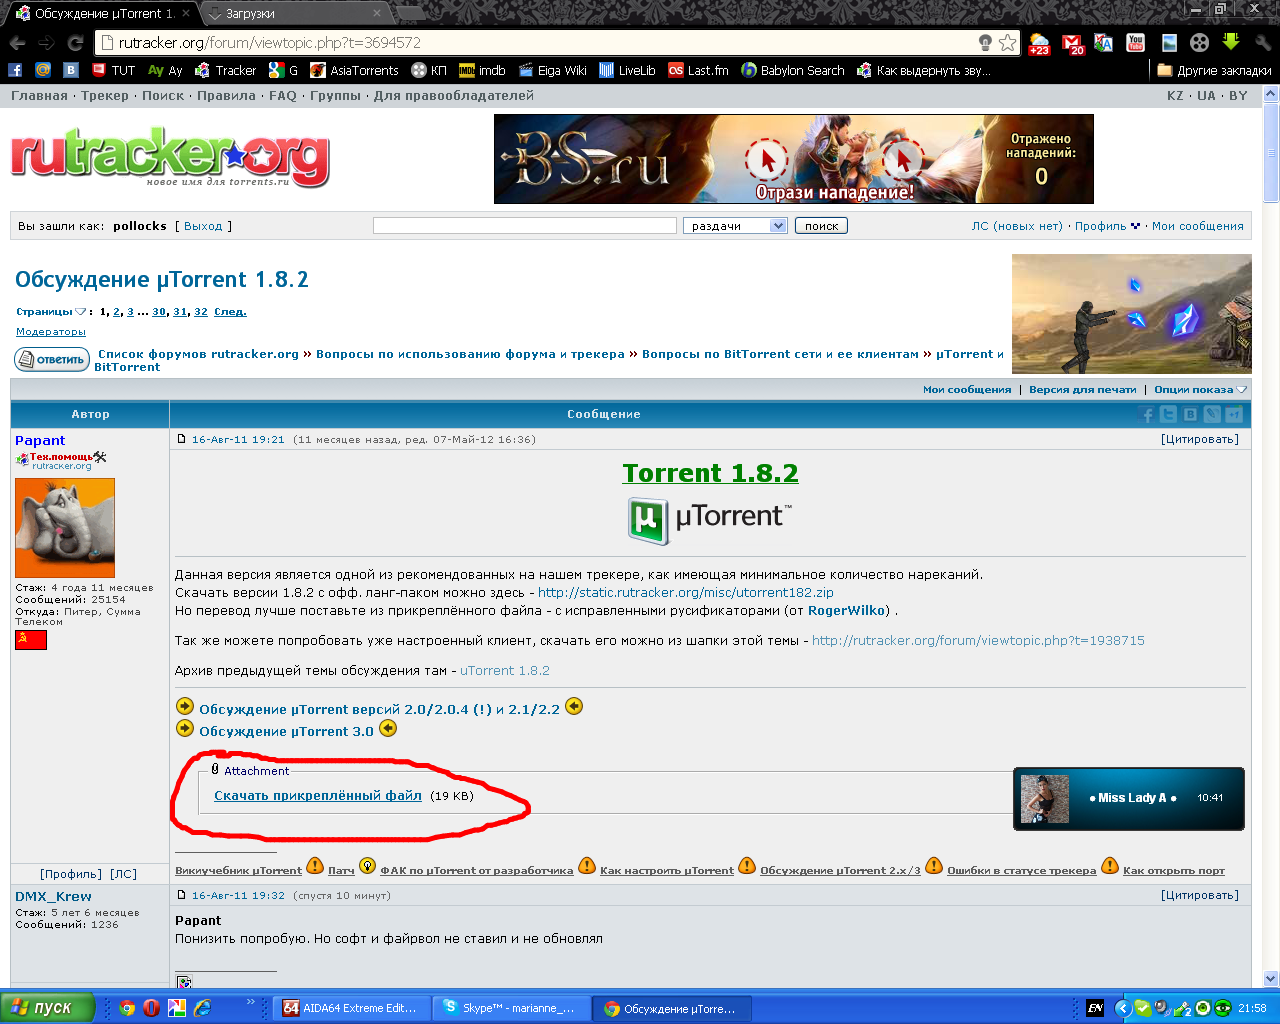Open the Windows 'пуск' Start menu
Image resolution: width=1280 pixels, height=1024 pixels.
coord(47,1008)
